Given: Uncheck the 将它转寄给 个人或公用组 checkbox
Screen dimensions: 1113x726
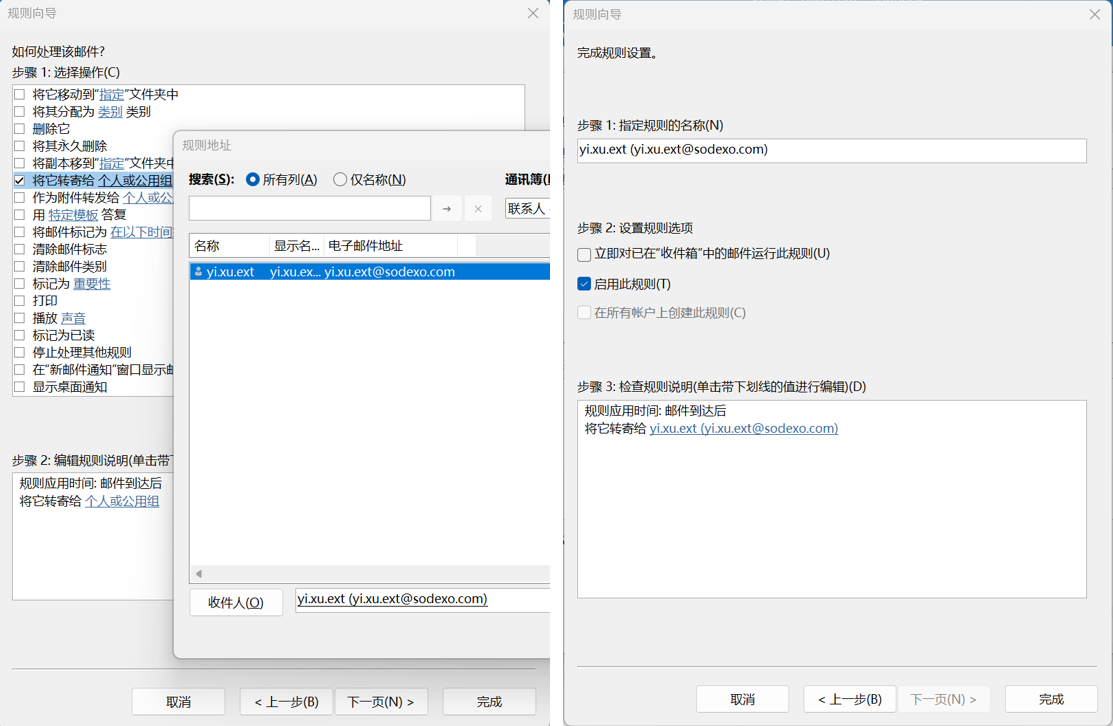Looking at the screenshot, I should coord(19,180).
